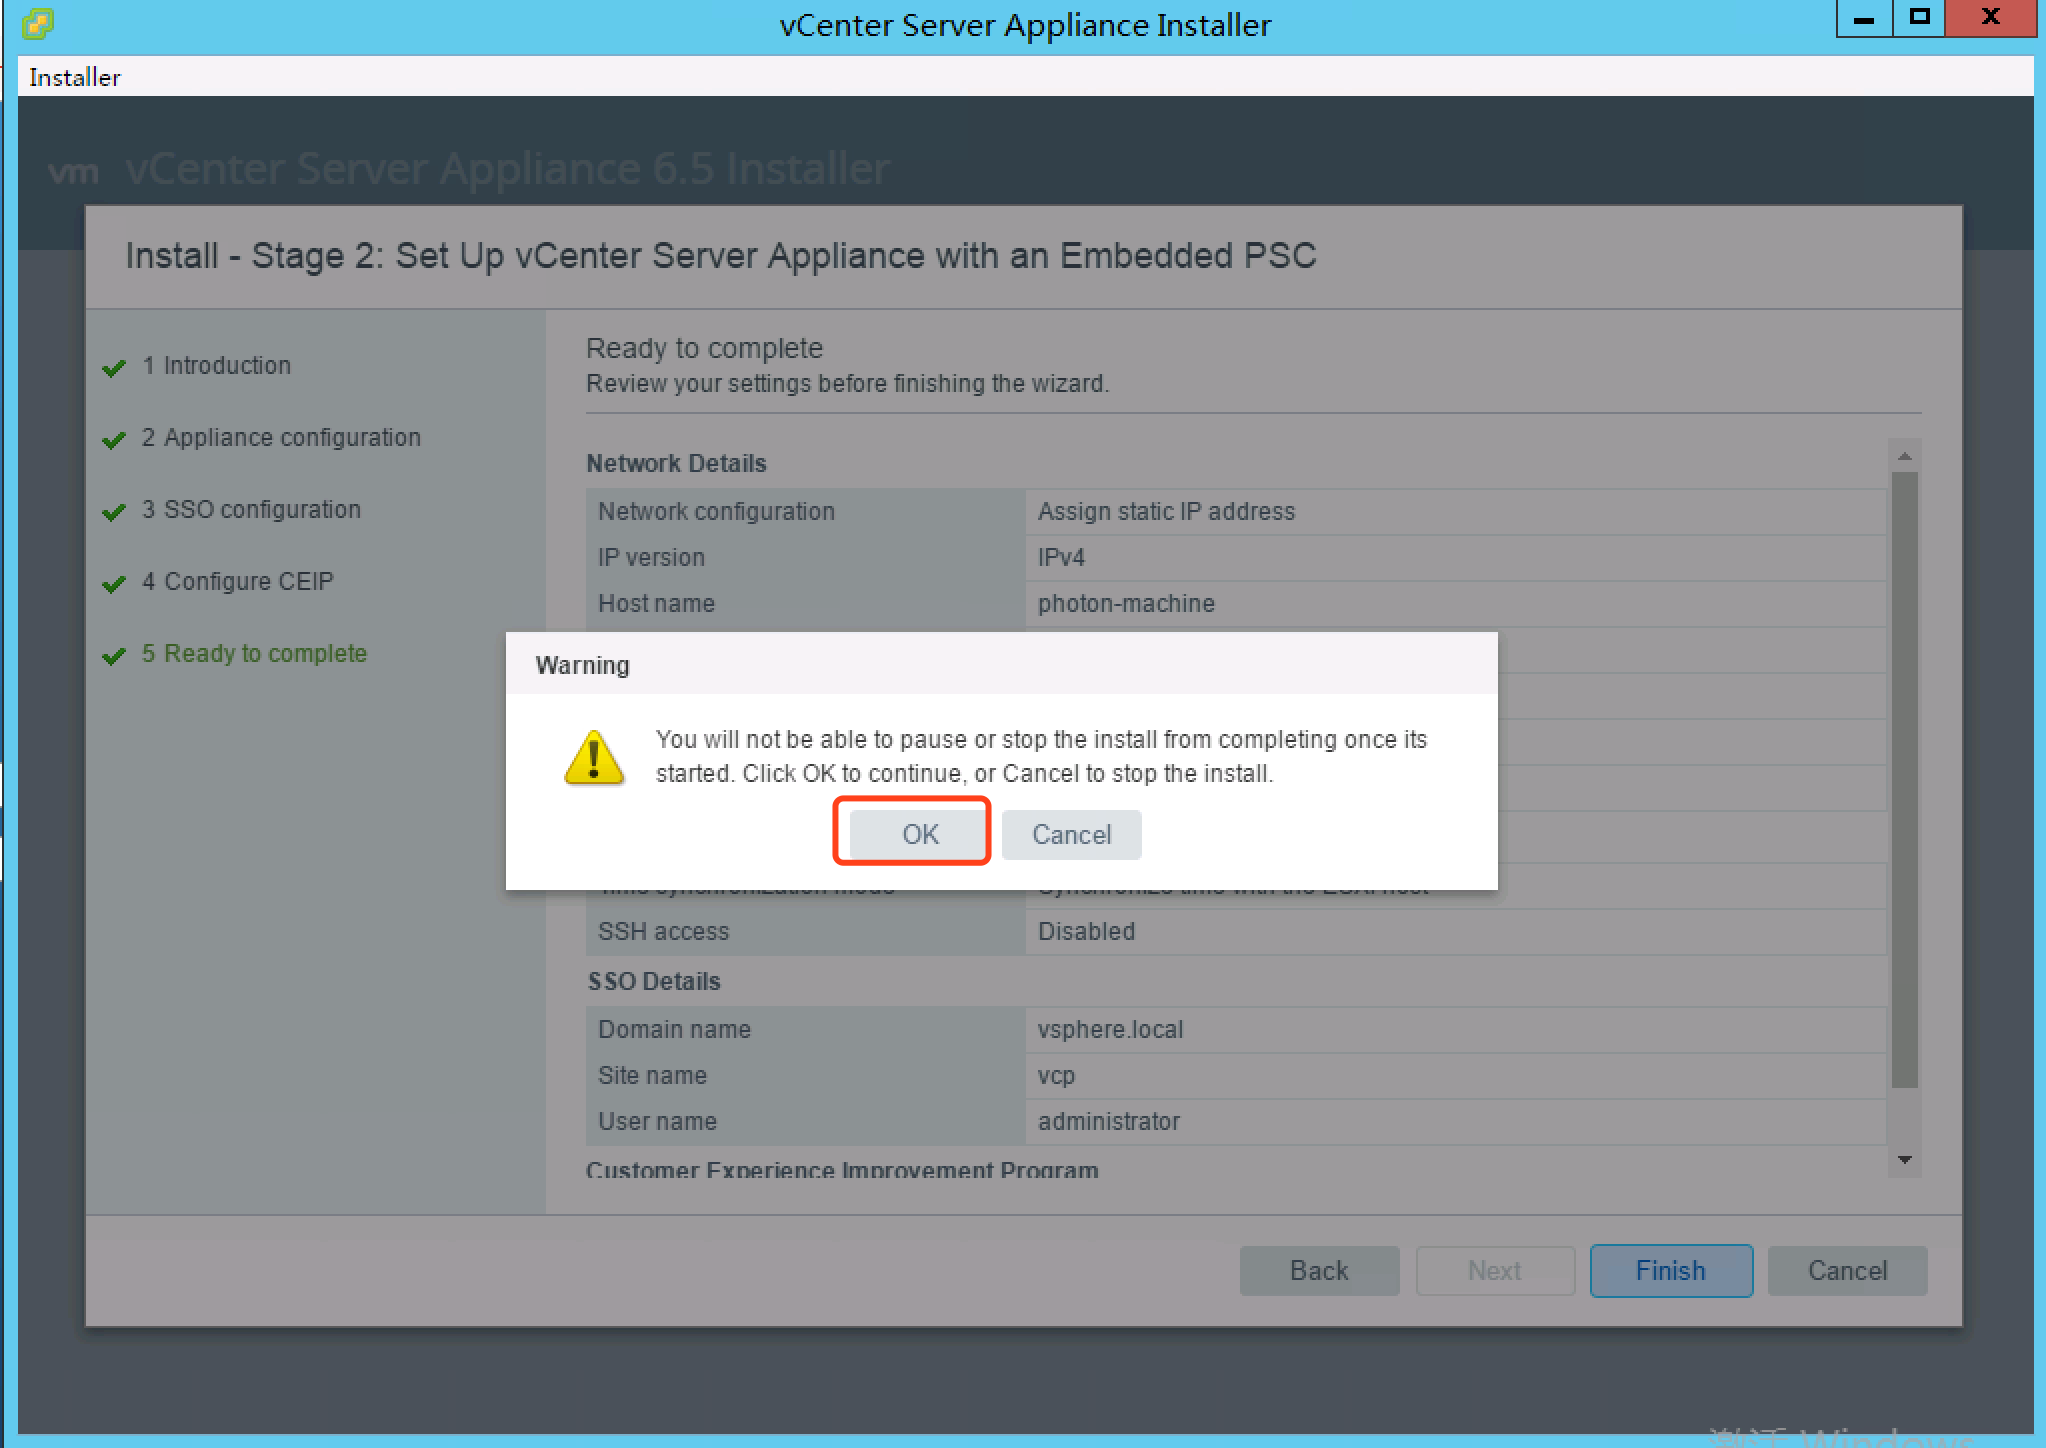Click the vm logo in the header
2046x1448 pixels.
click(x=73, y=172)
